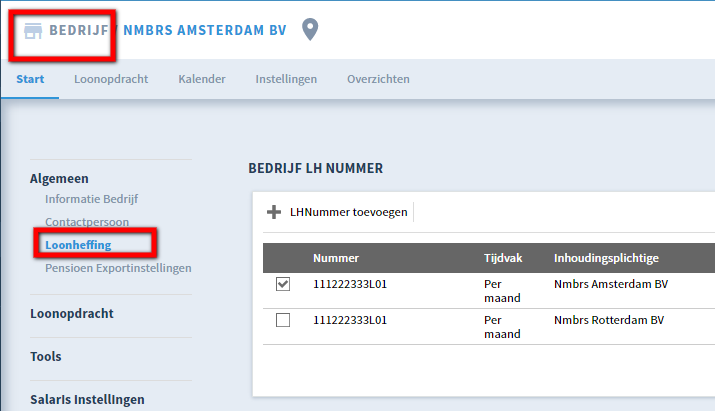Uncheck the Nmbrs Amsterdam BV checkbox
The image size is (715, 411).
coord(283,284)
